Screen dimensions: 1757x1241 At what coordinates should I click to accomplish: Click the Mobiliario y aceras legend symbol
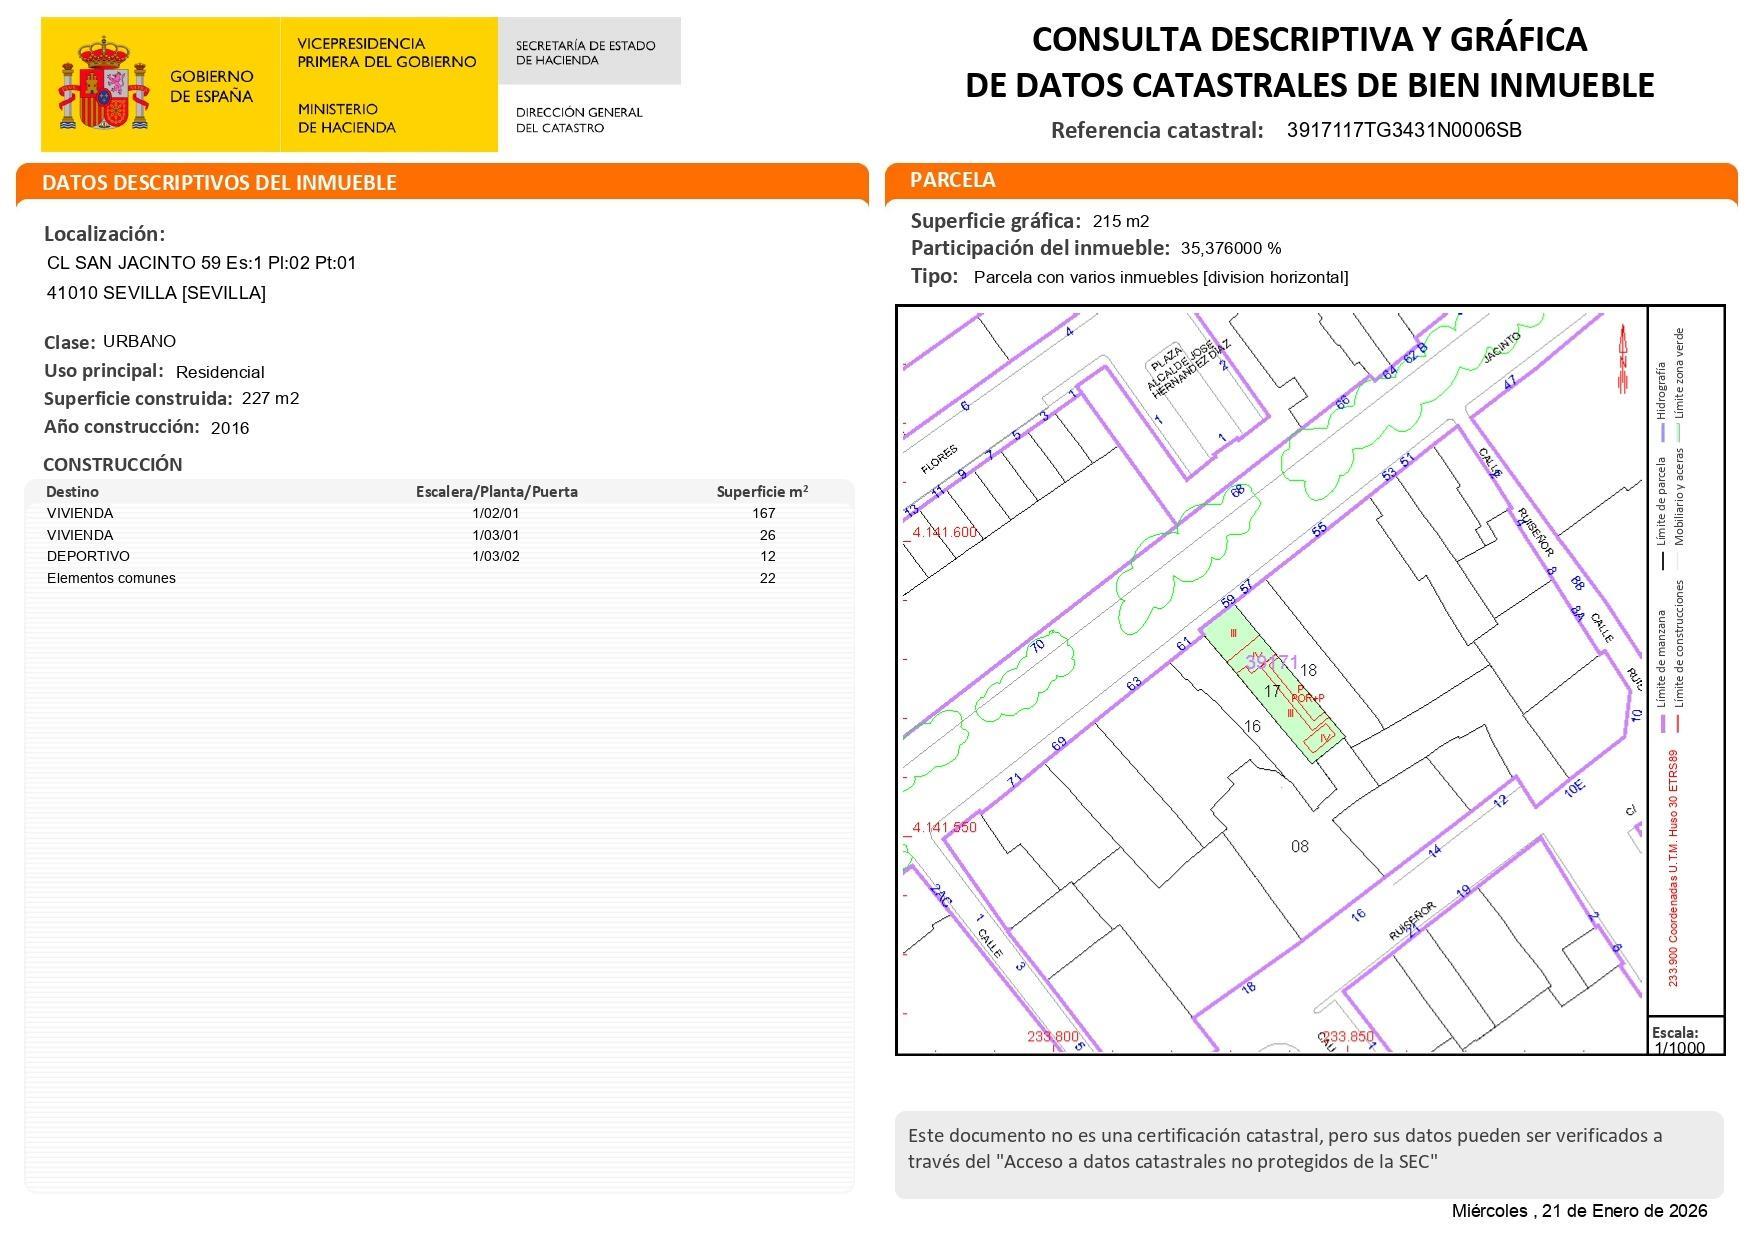click(1678, 561)
